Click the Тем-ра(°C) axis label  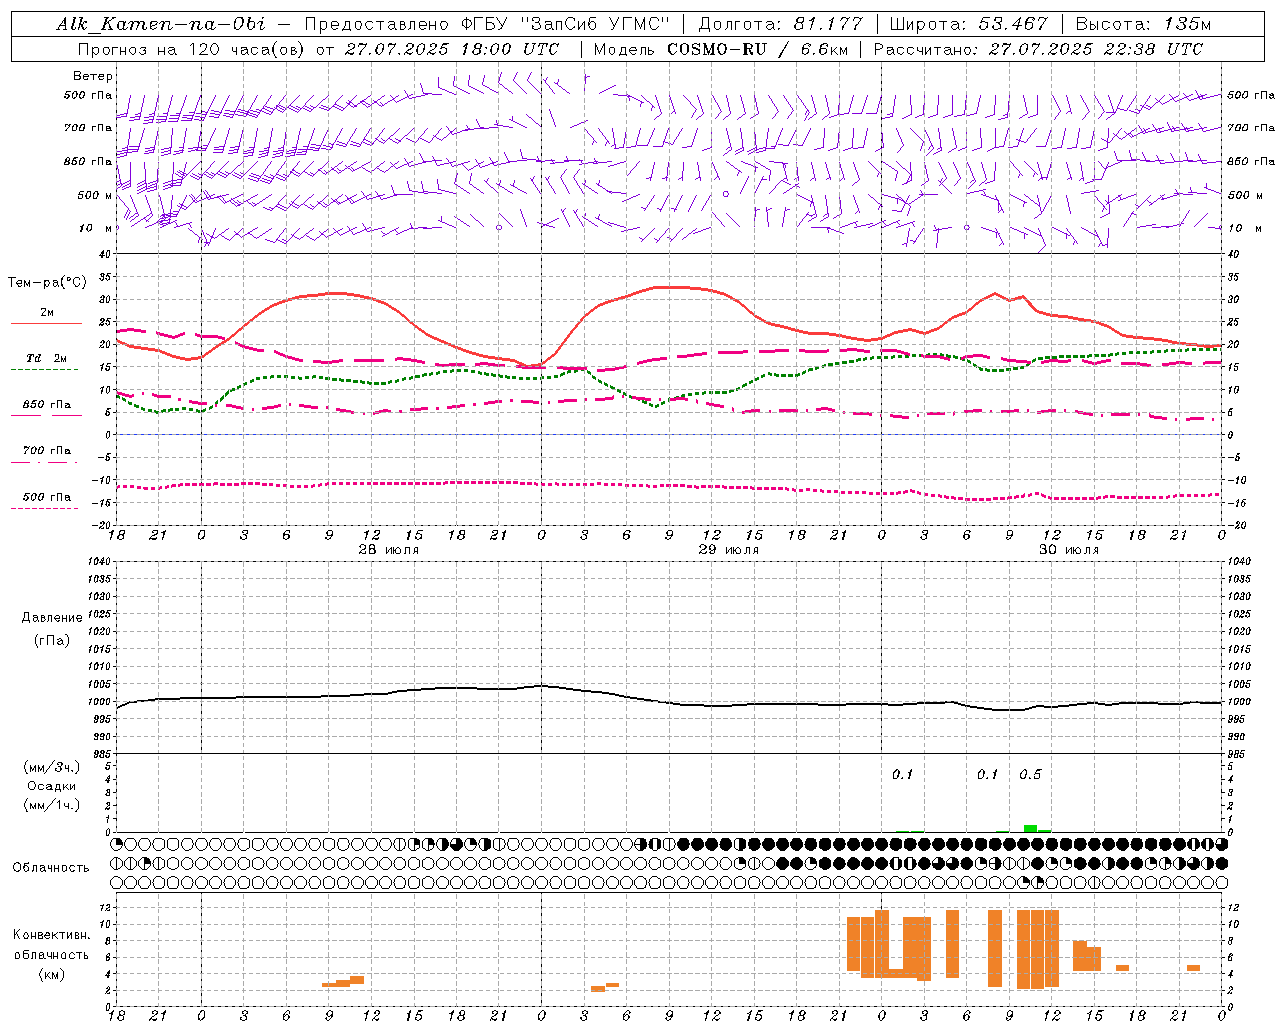(x=47, y=283)
